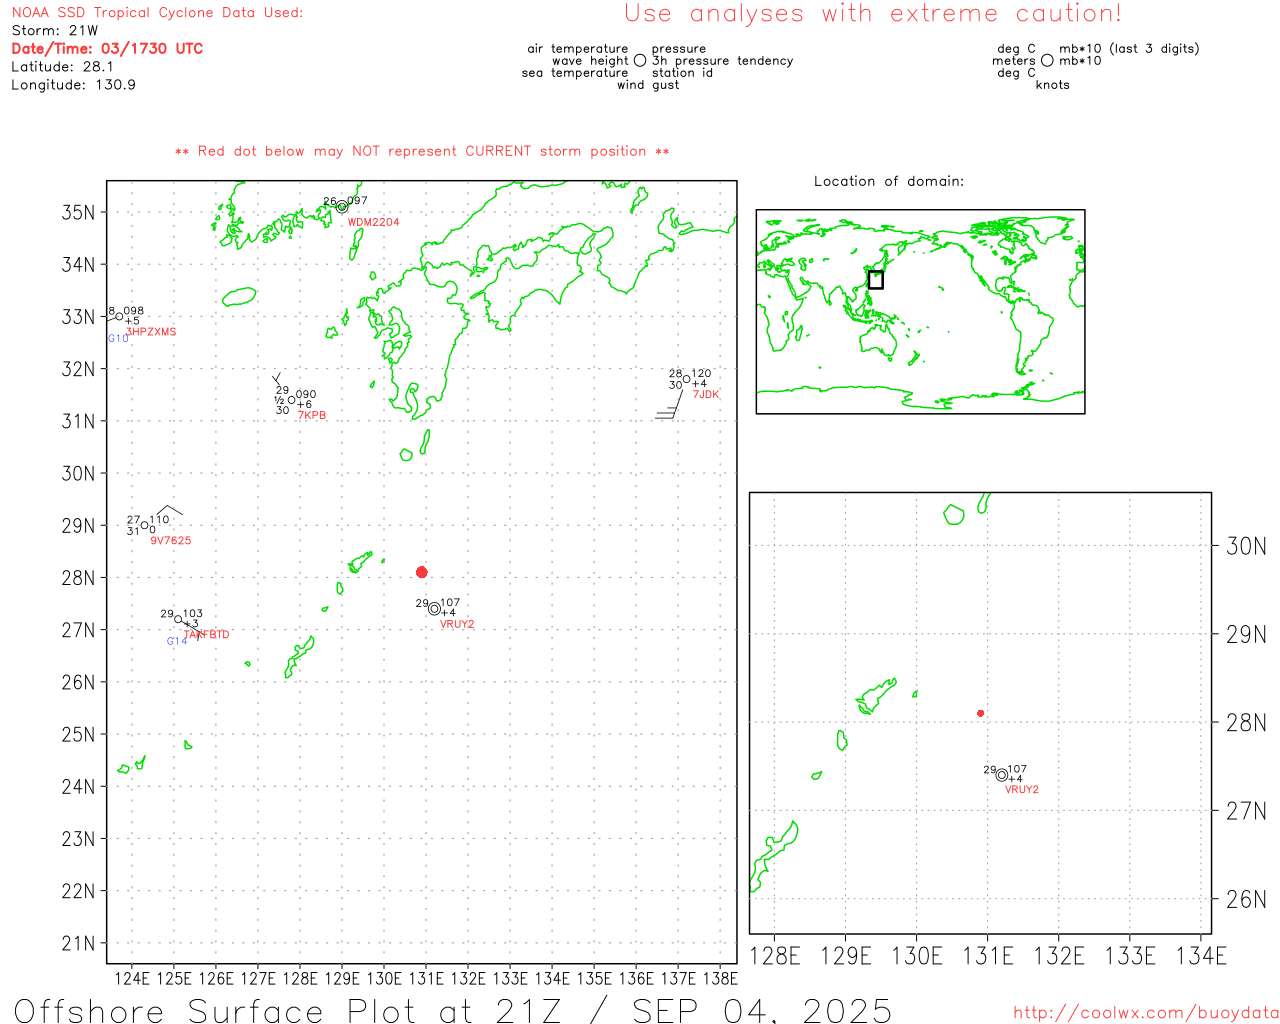The height and width of the screenshot is (1024, 1280).
Task: Click the black domain box on the world map
Action: 875,280
